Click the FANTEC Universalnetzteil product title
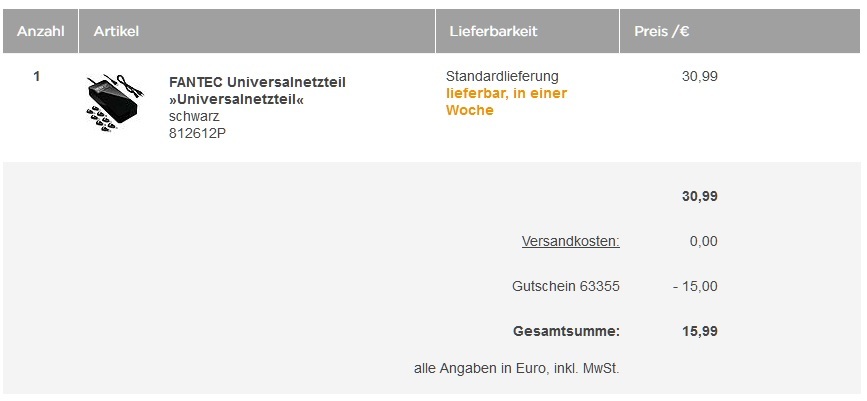This screenshot has height=401, width=867. tap(257, 90)
